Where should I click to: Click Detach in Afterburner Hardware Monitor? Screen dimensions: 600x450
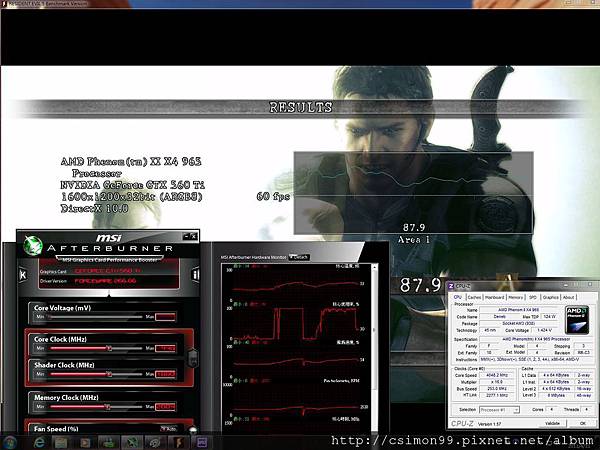[299, 257]
